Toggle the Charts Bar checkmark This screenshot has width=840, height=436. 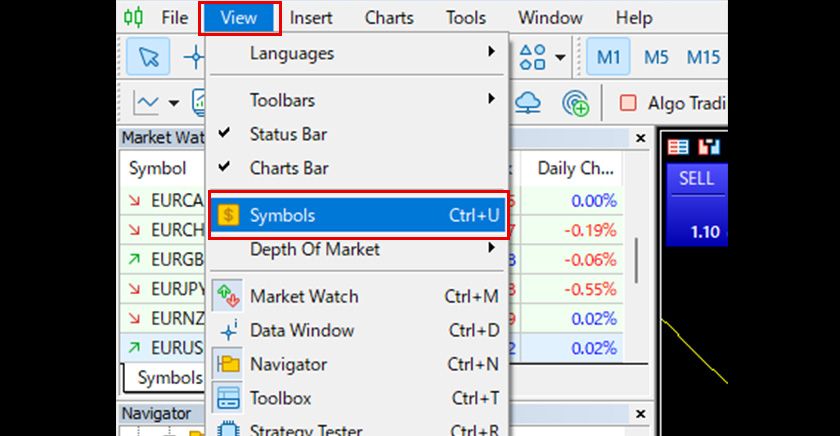[x=225, y=167]
